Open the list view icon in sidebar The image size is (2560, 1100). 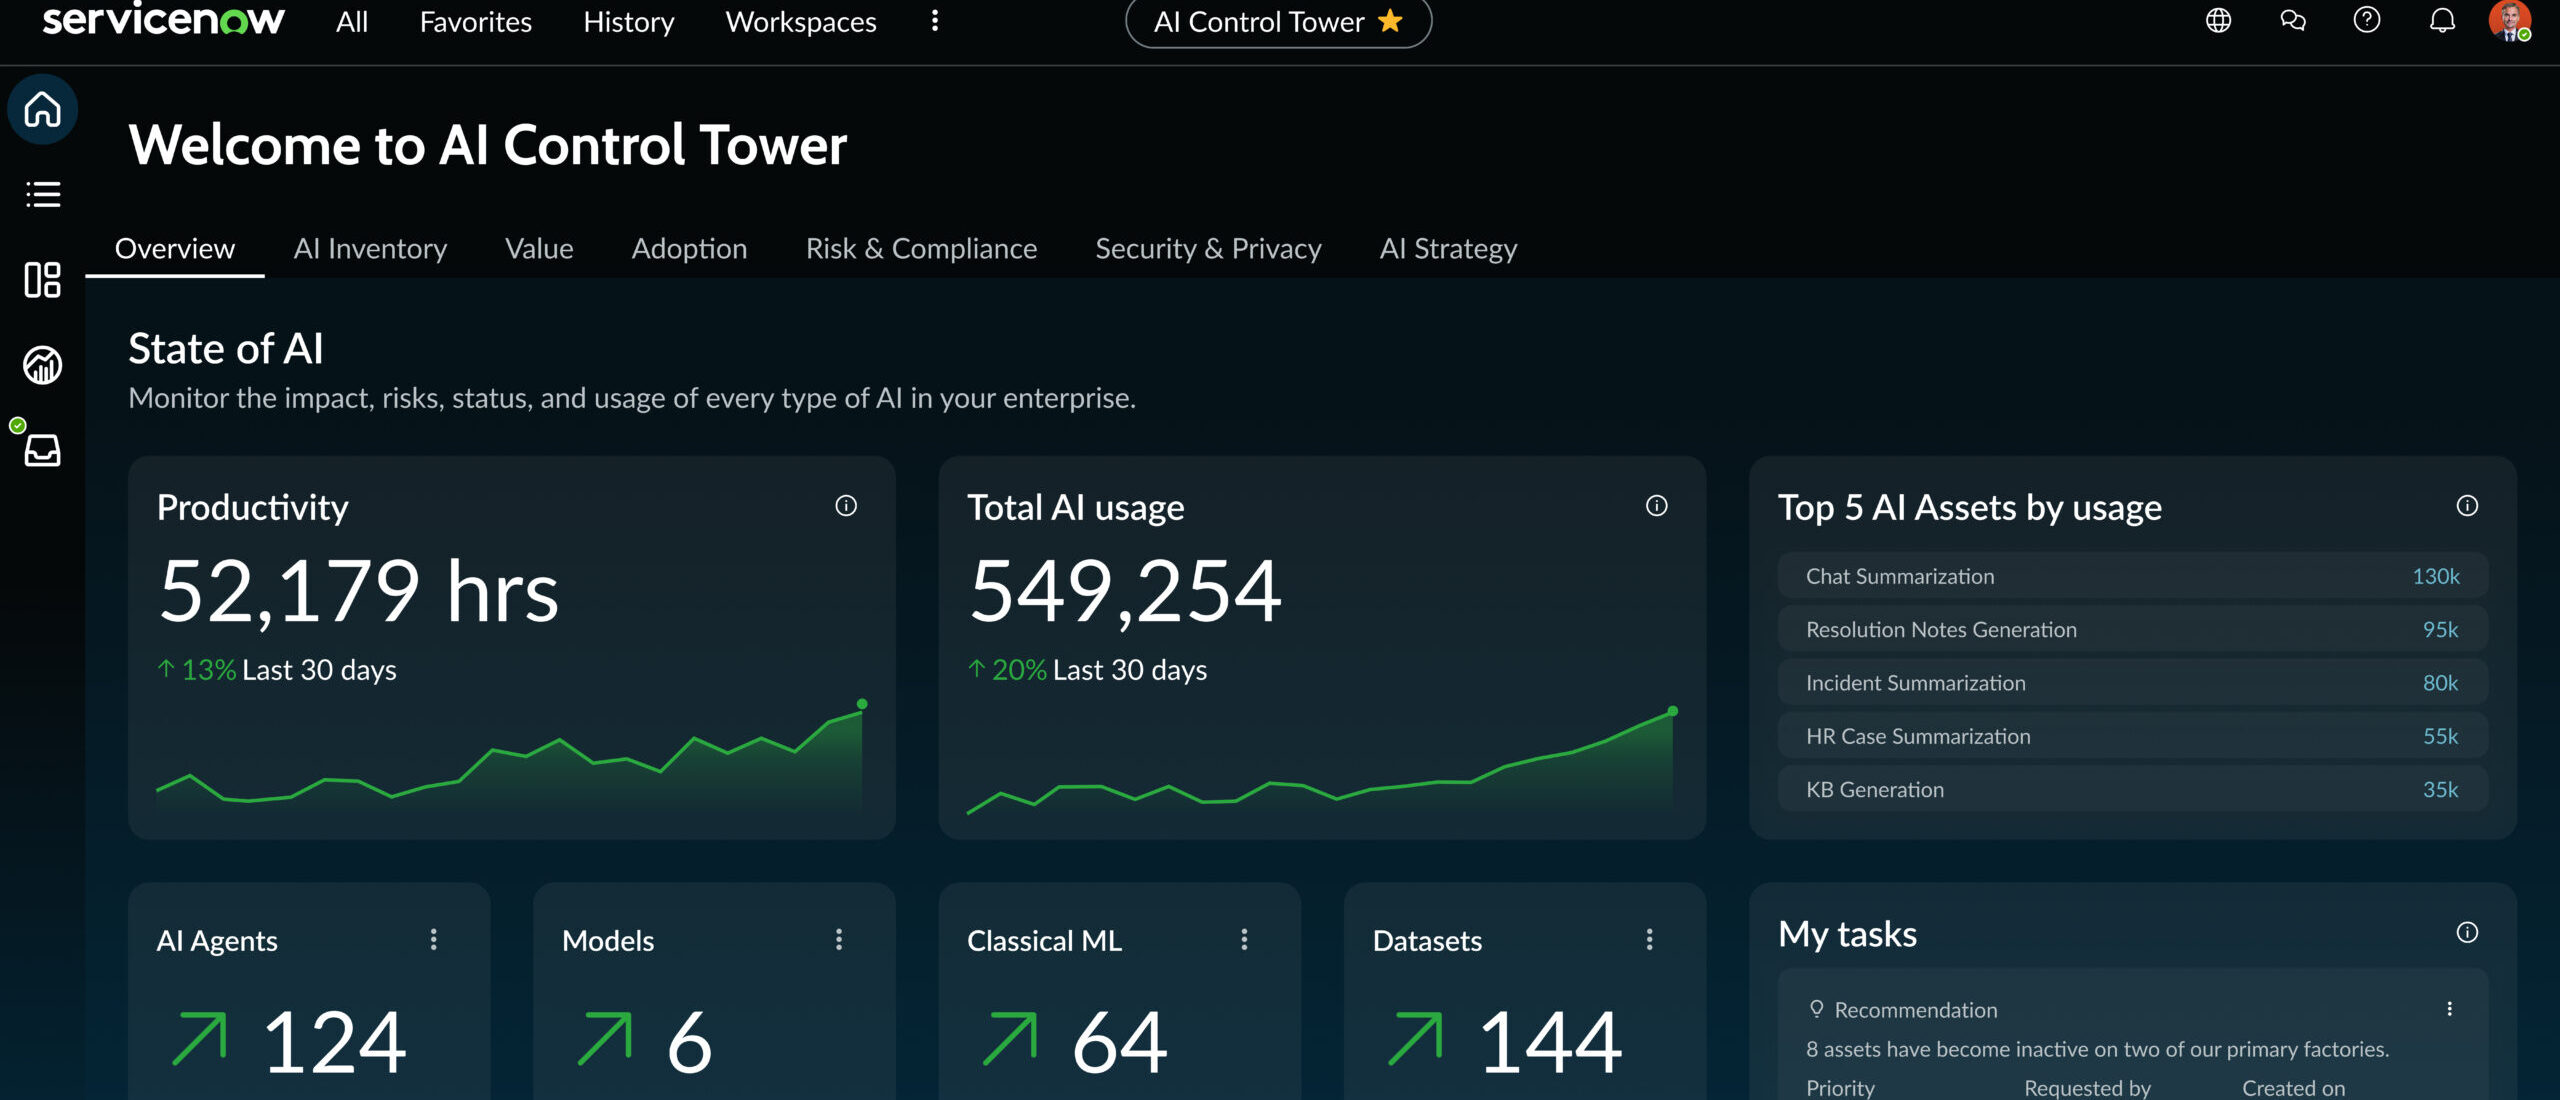pyautogui.click(x=43, y=194)
